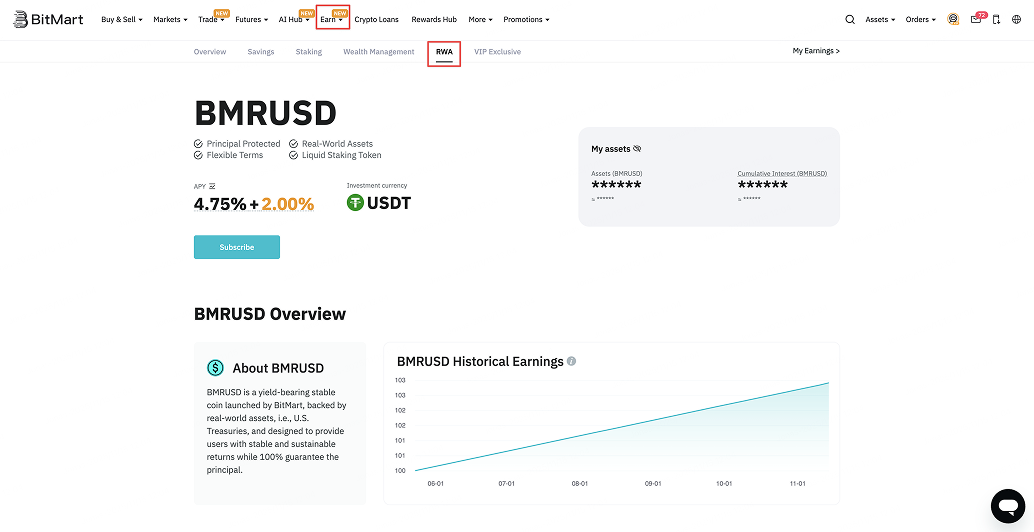Click the 11-01 chart axis label
1034x532 pixels.
point(797,484)
